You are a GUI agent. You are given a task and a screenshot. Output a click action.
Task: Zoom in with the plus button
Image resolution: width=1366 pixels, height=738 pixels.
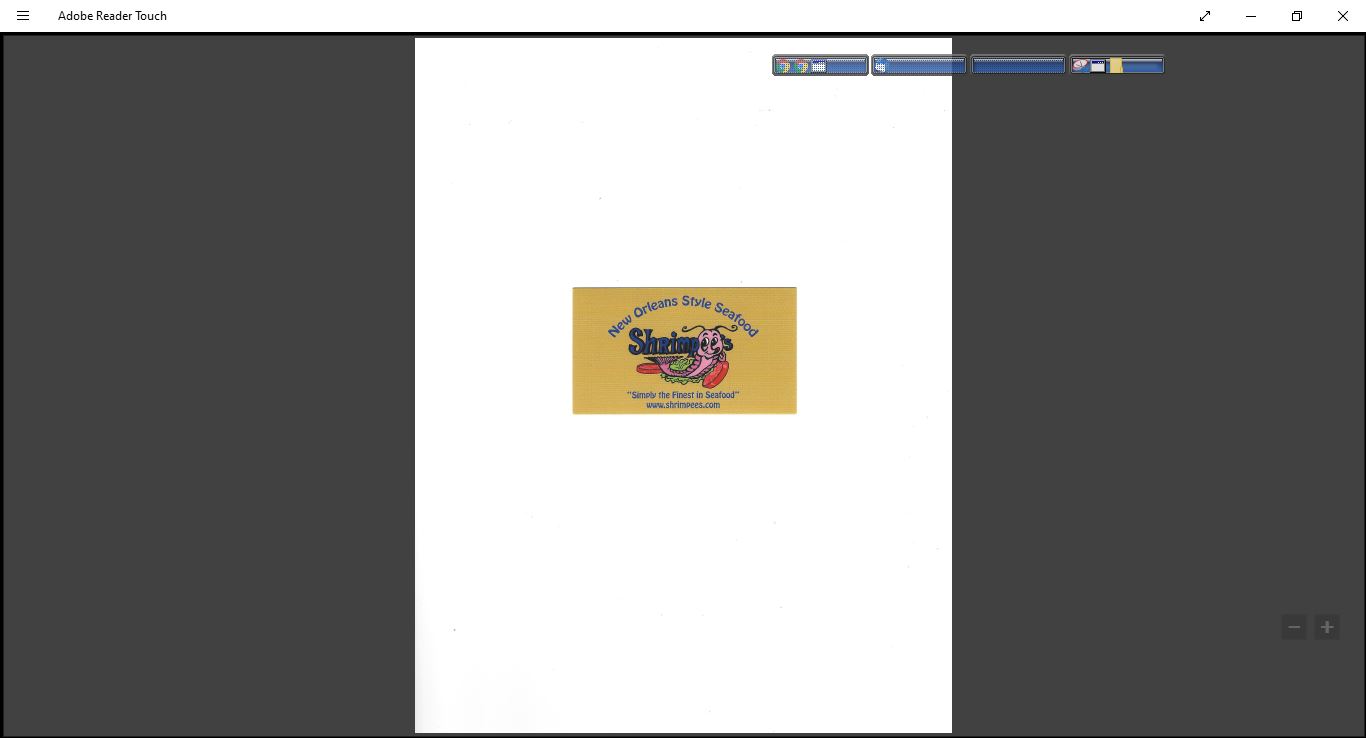point(1327,627)
